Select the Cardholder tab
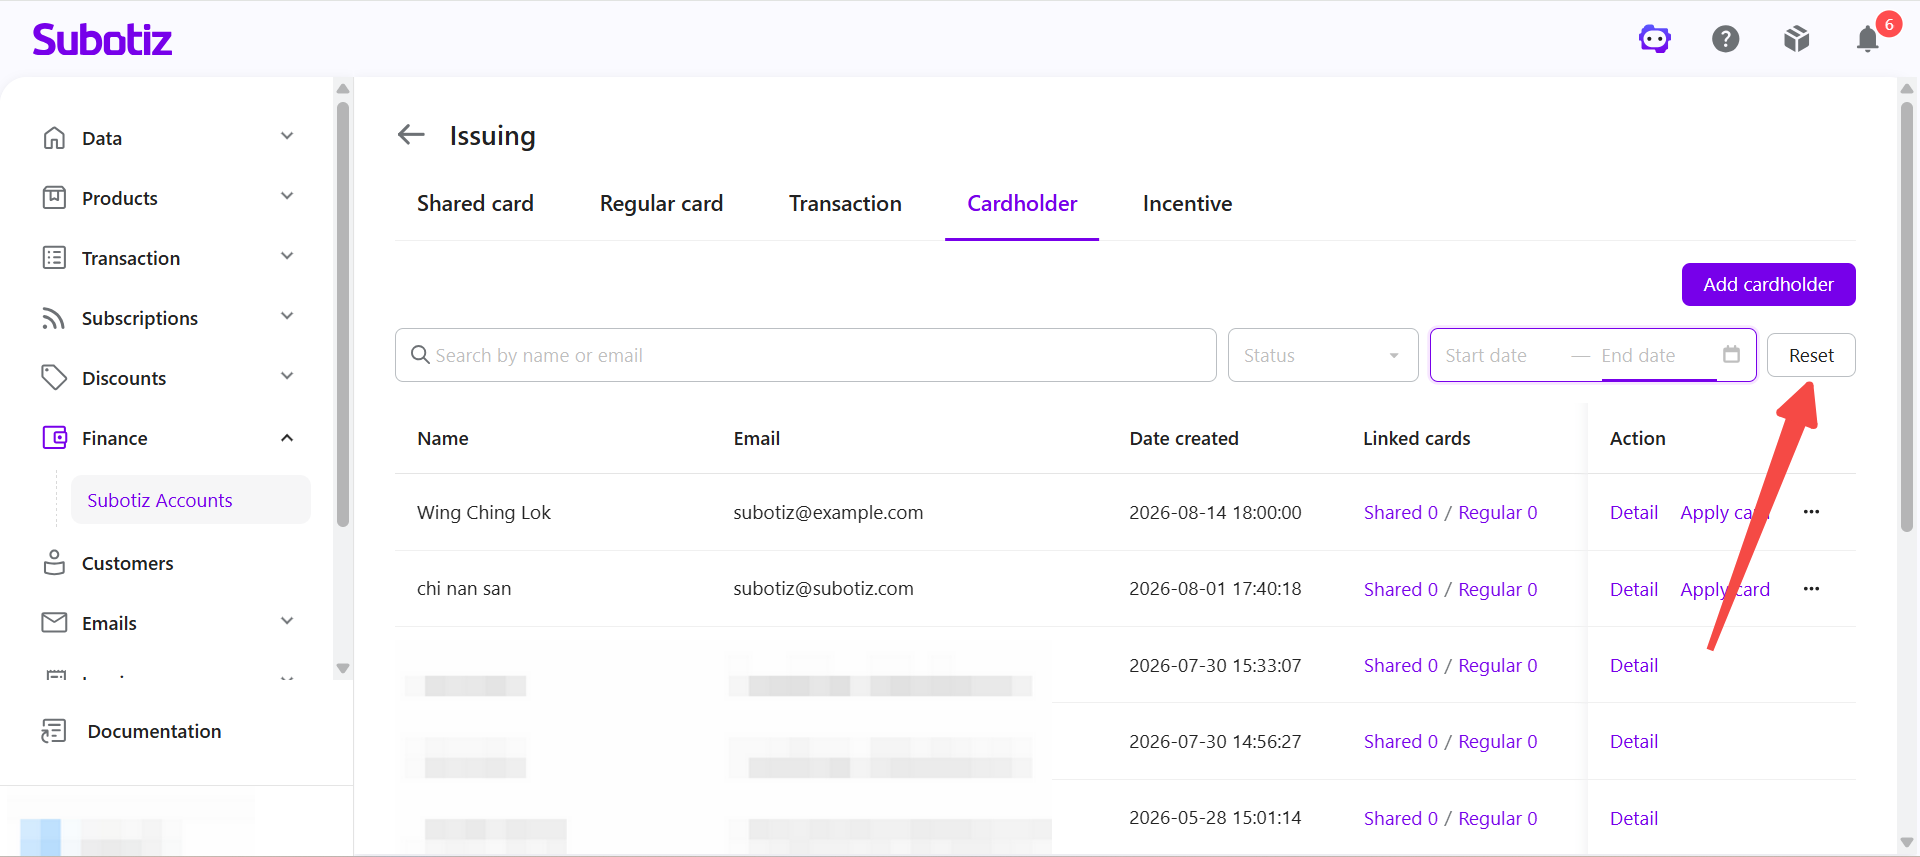The image size is (1920, 857). click(1022, 204)
